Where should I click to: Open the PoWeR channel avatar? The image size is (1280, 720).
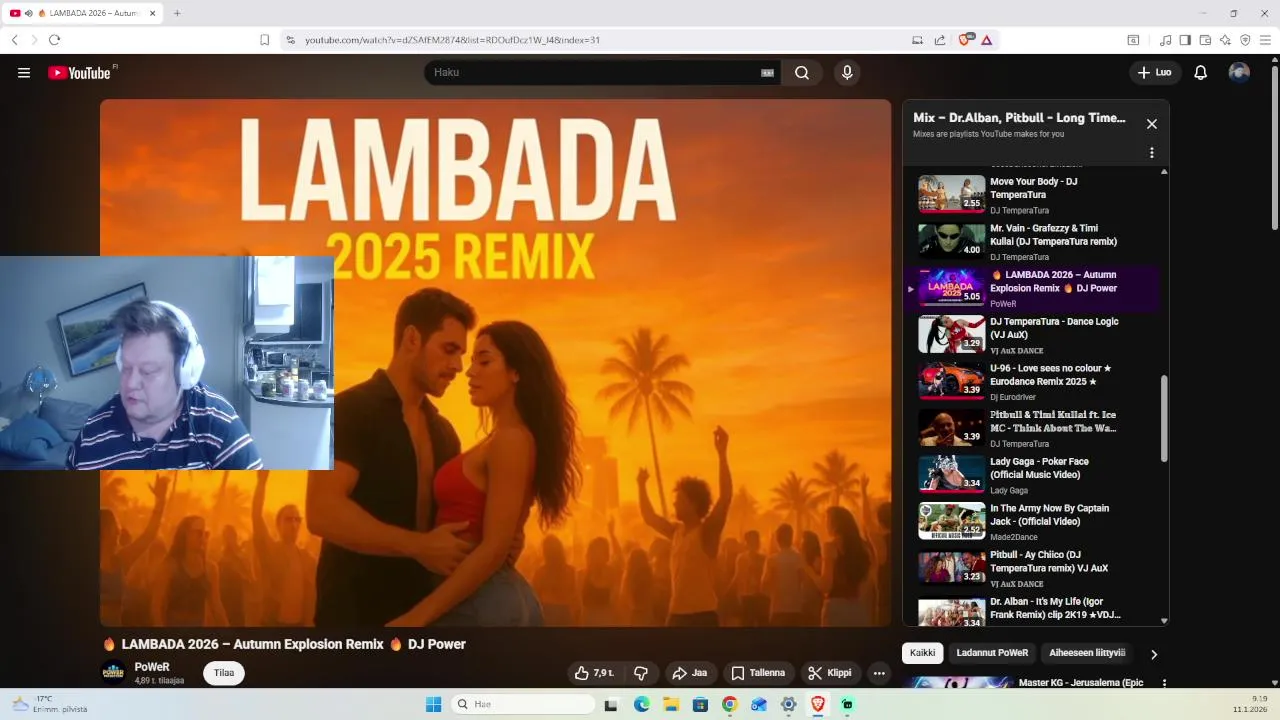[x=114, y=672]
